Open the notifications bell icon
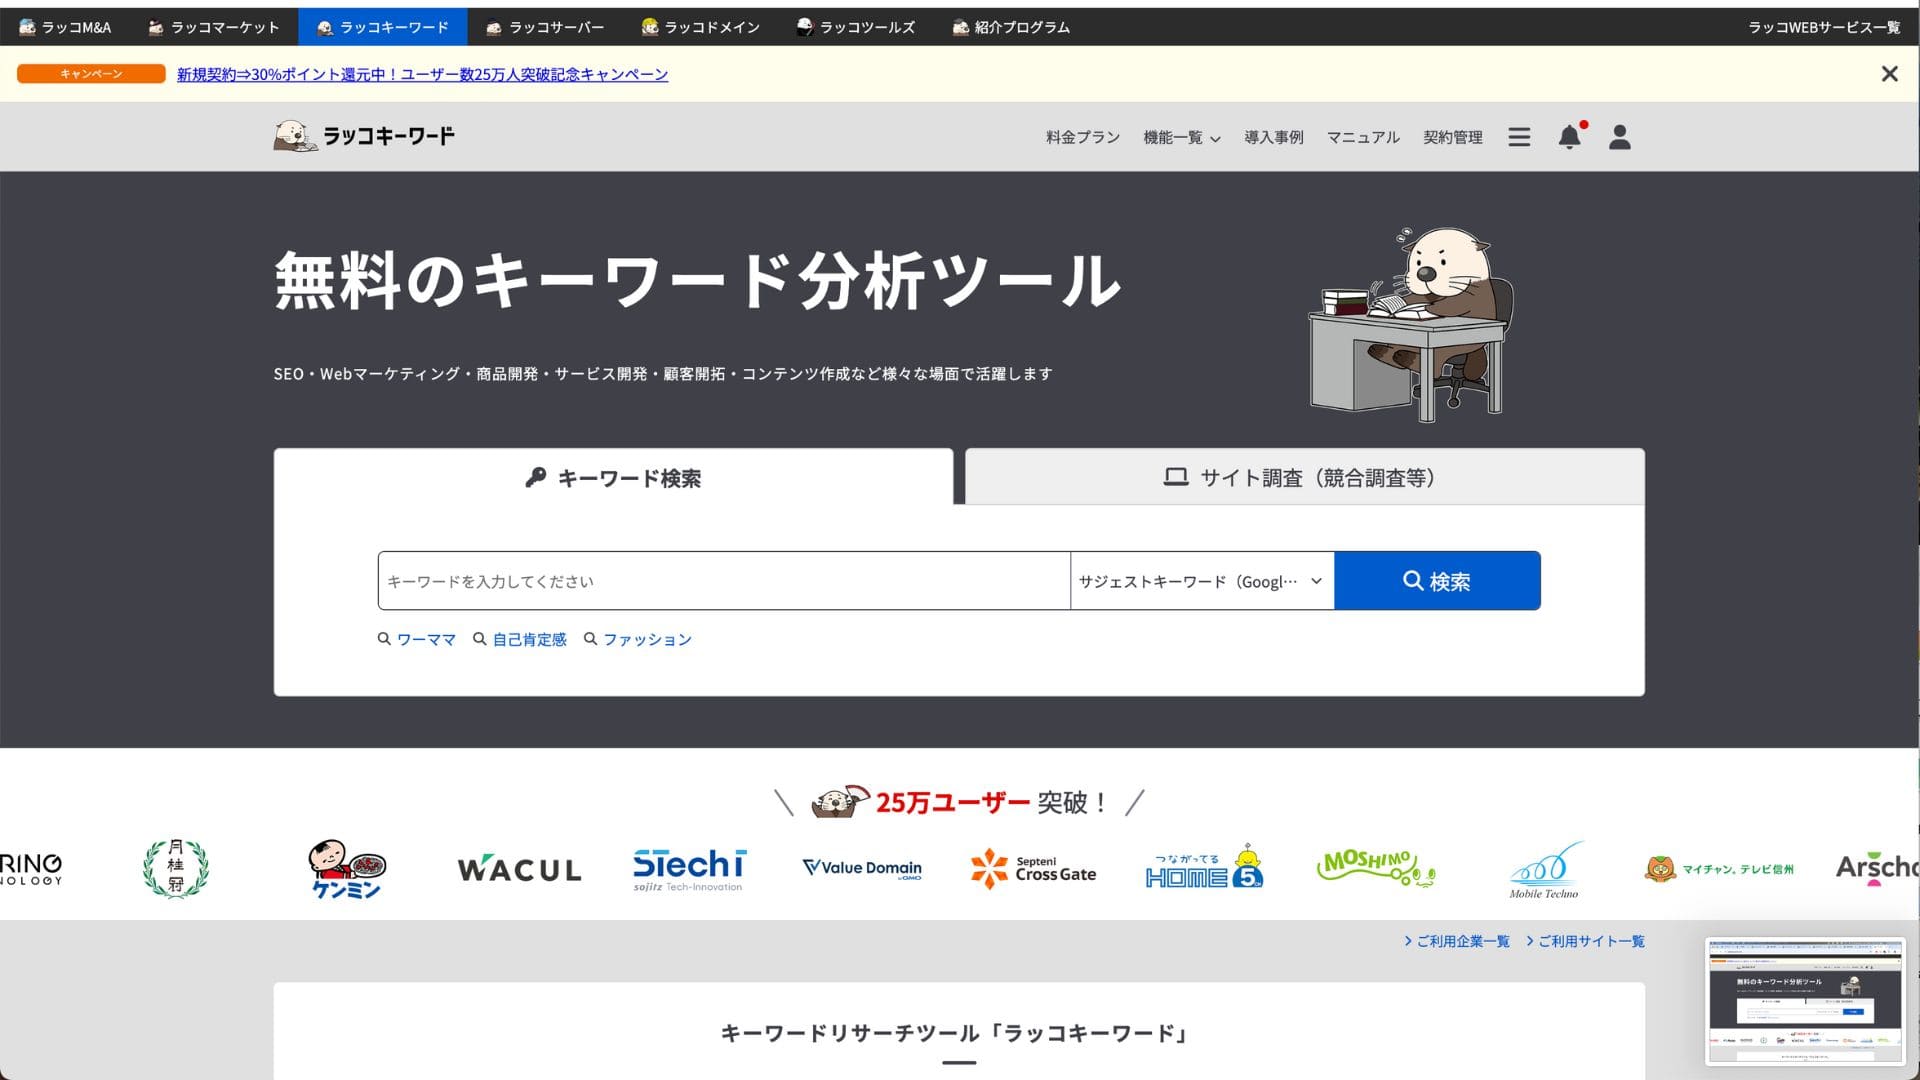Screen dimensions: 1920x1080 (1570, 136)
